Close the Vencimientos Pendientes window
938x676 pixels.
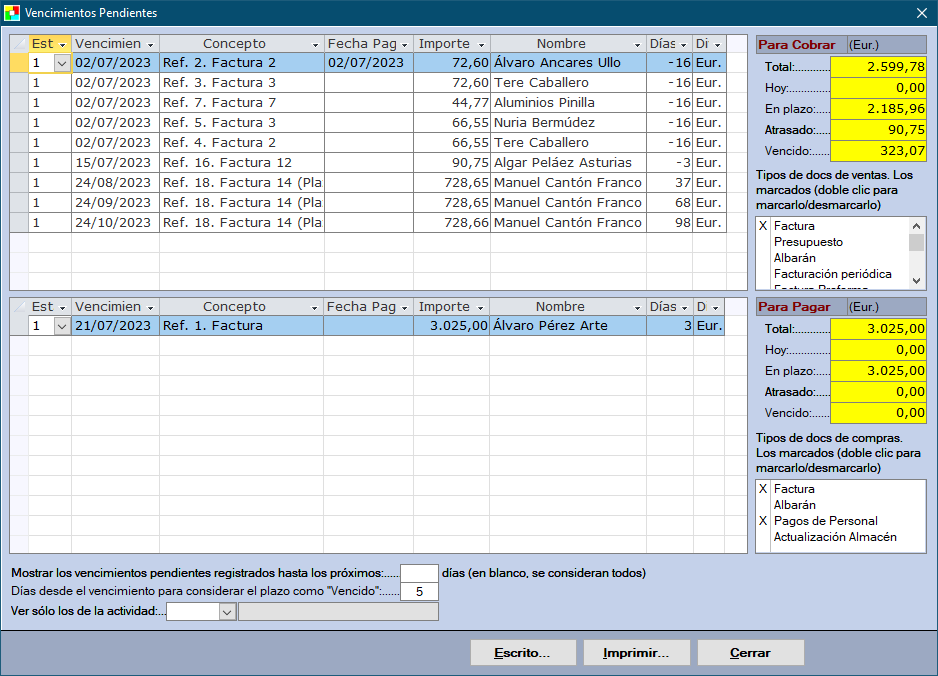[921, 13]
